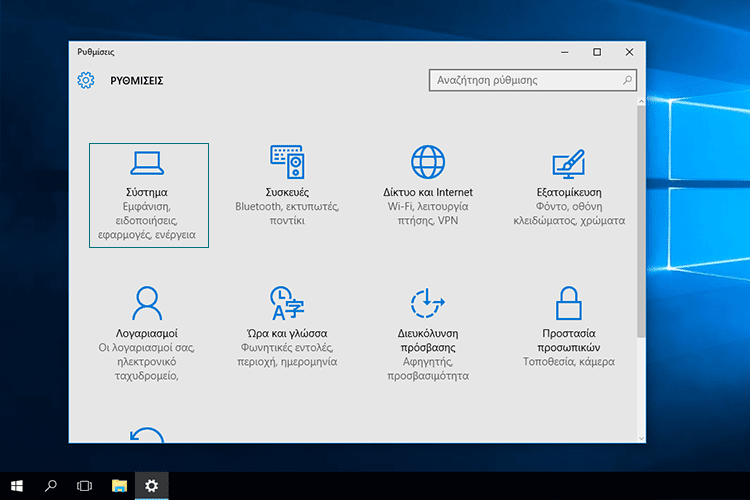Click the Ώρα και γλώσσα label
This screenshot has height=500, width=750.
pyautogui.click(x=287, y=333)
